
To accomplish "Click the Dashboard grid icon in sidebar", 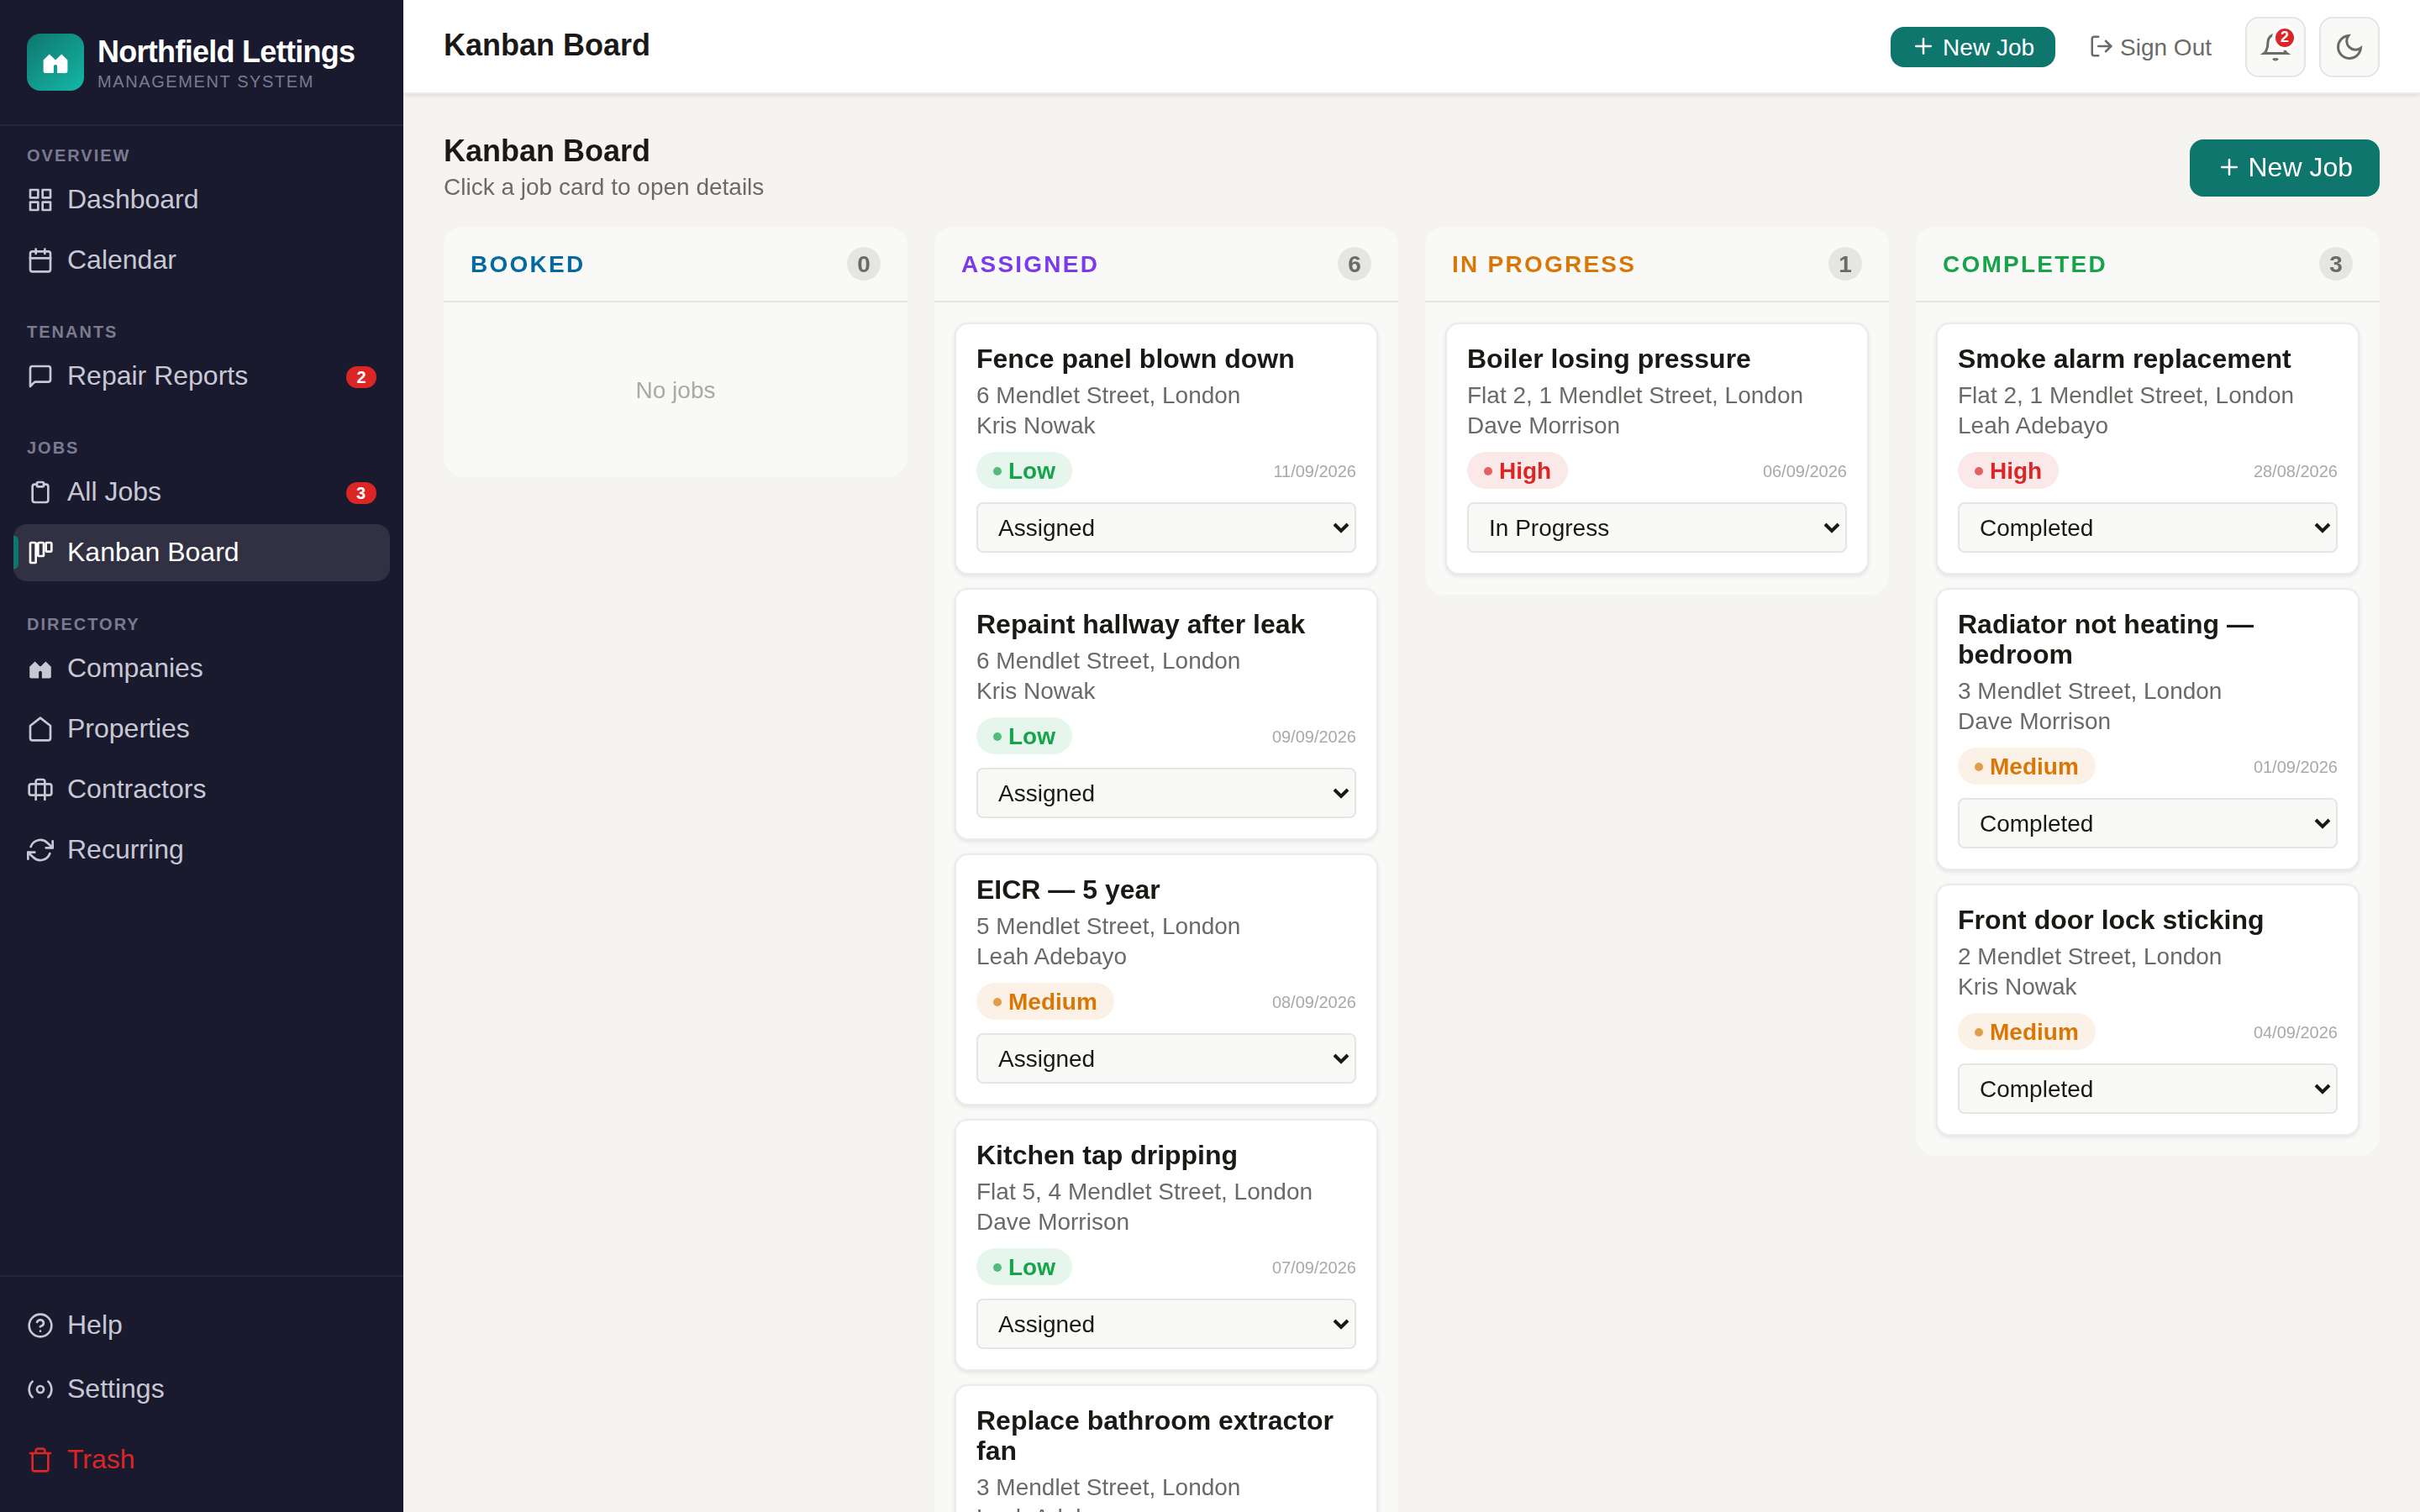I will point(40,200).
